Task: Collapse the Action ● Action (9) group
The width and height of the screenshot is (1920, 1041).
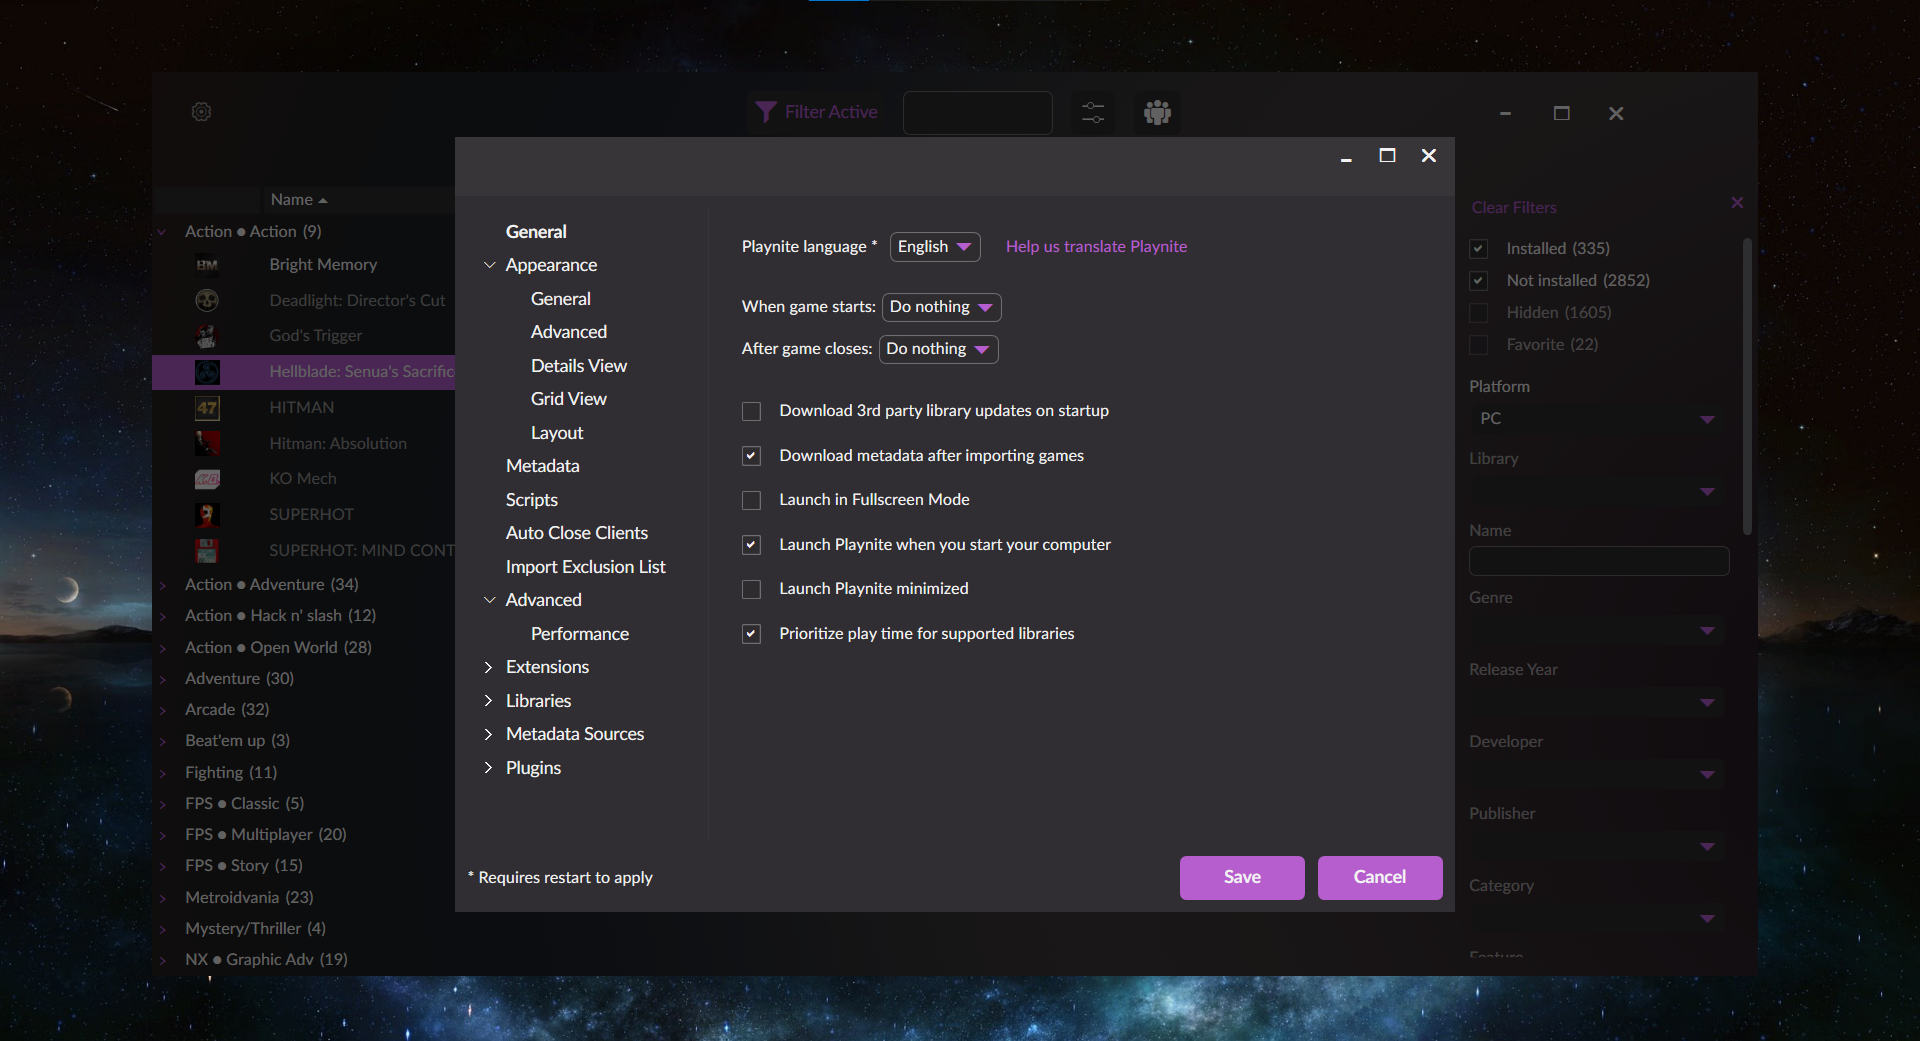Action: 162,232
